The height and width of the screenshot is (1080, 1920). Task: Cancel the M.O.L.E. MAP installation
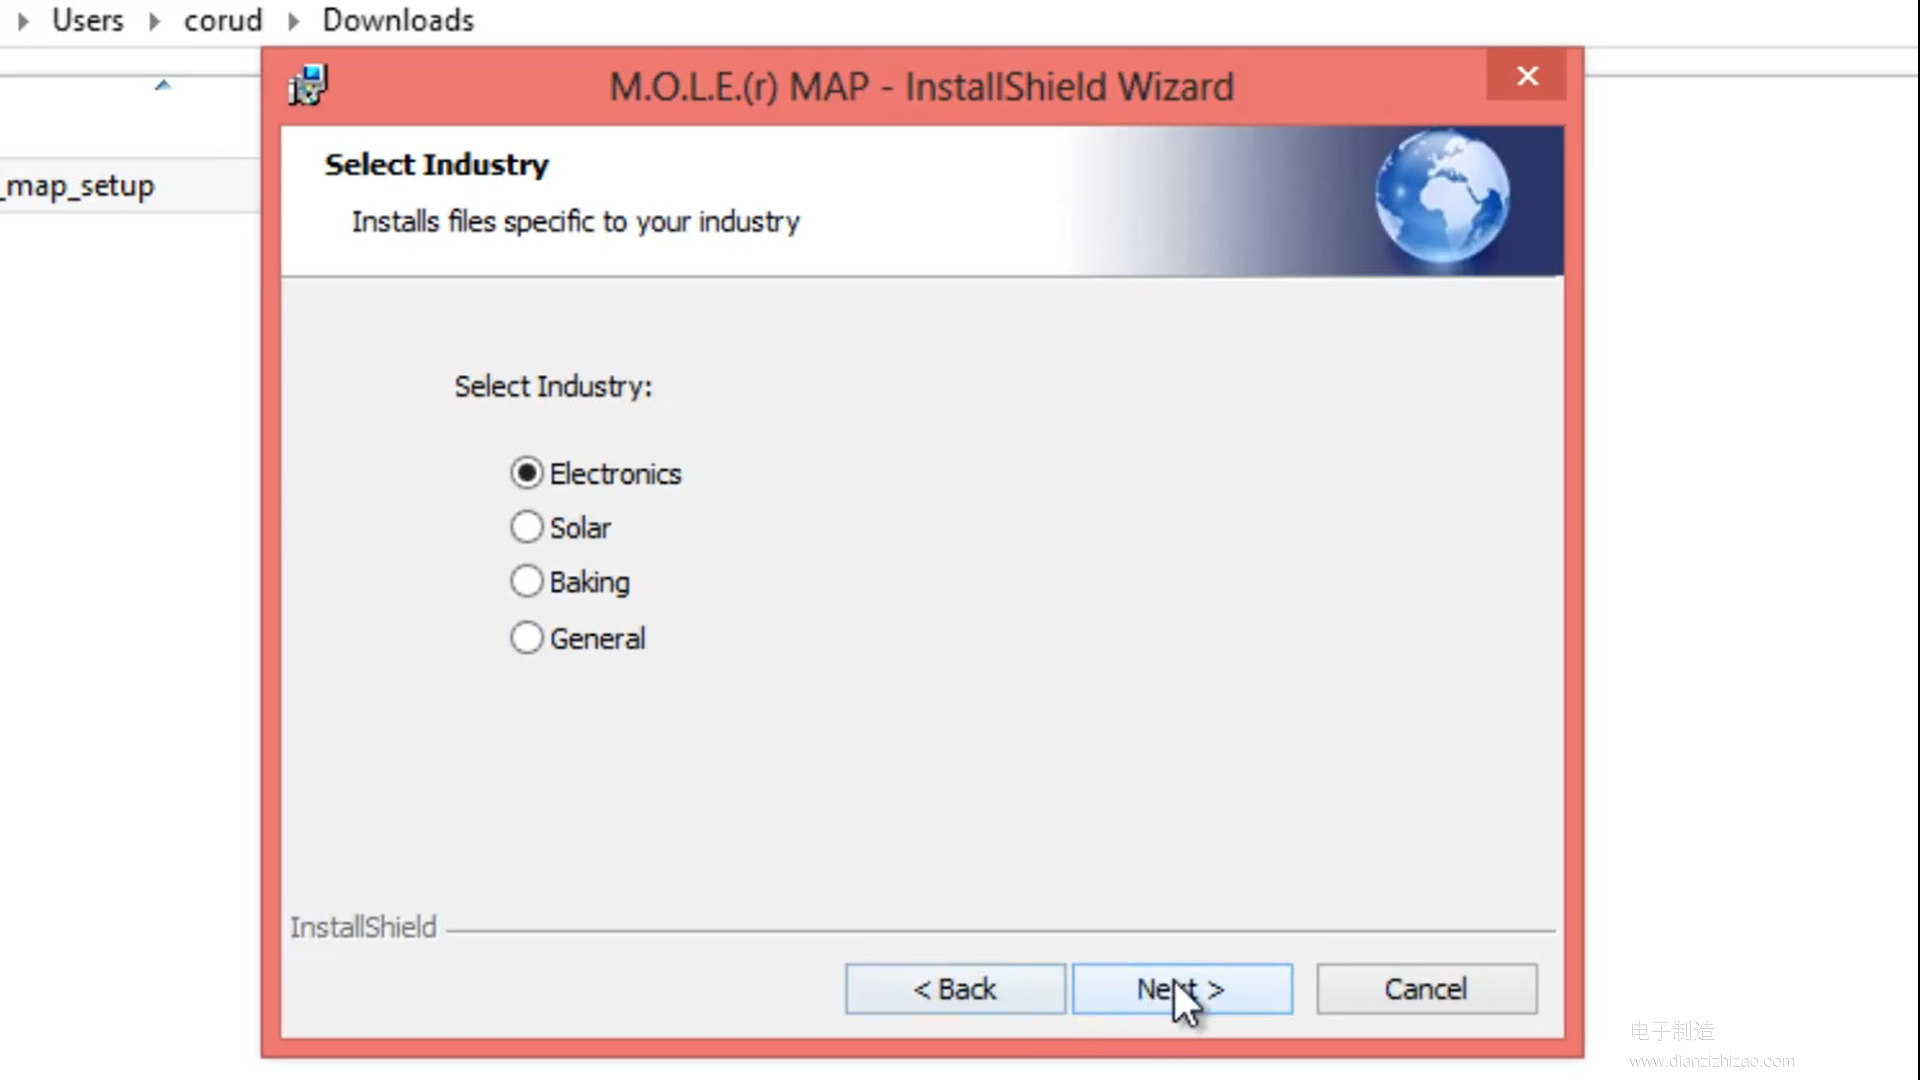pos(1426,989)
